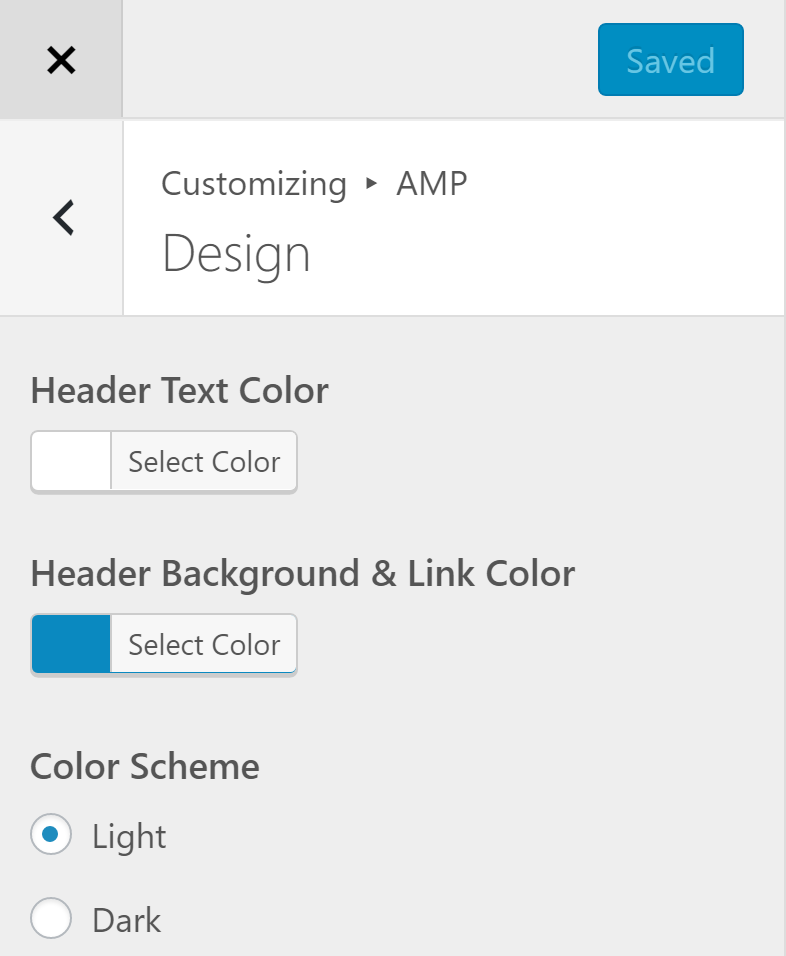The height and width of the screenshot is (956, 786).
Task: Close the Customizer panel via the X icon
Action: (x=62, y=59)
